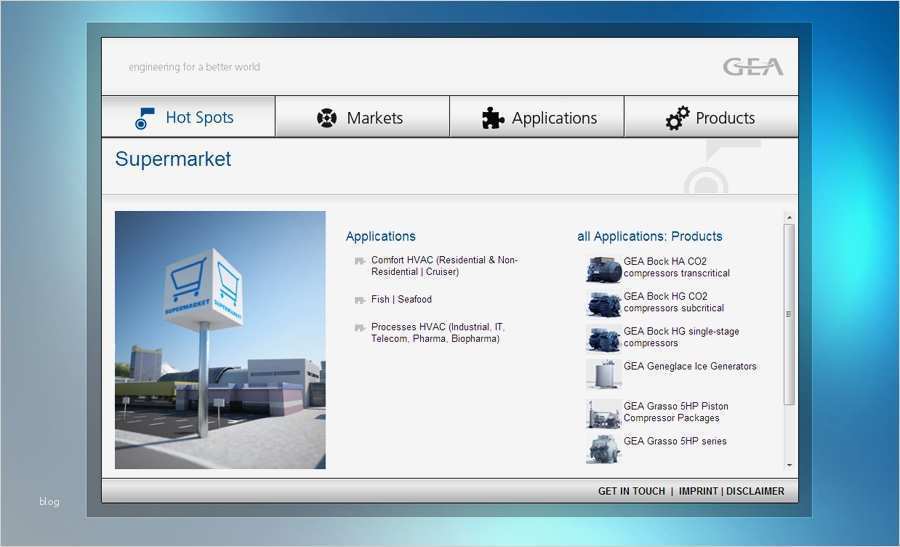The height and width of the screenshot is (547, 900).
Task: Open the Fish | Seafood application link
Action: click(x=401, y=299)
